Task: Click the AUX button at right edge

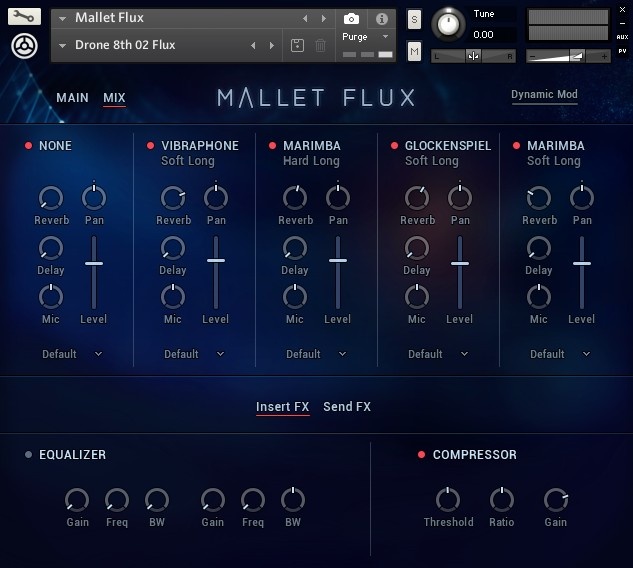Action: [x=623, y=37]
